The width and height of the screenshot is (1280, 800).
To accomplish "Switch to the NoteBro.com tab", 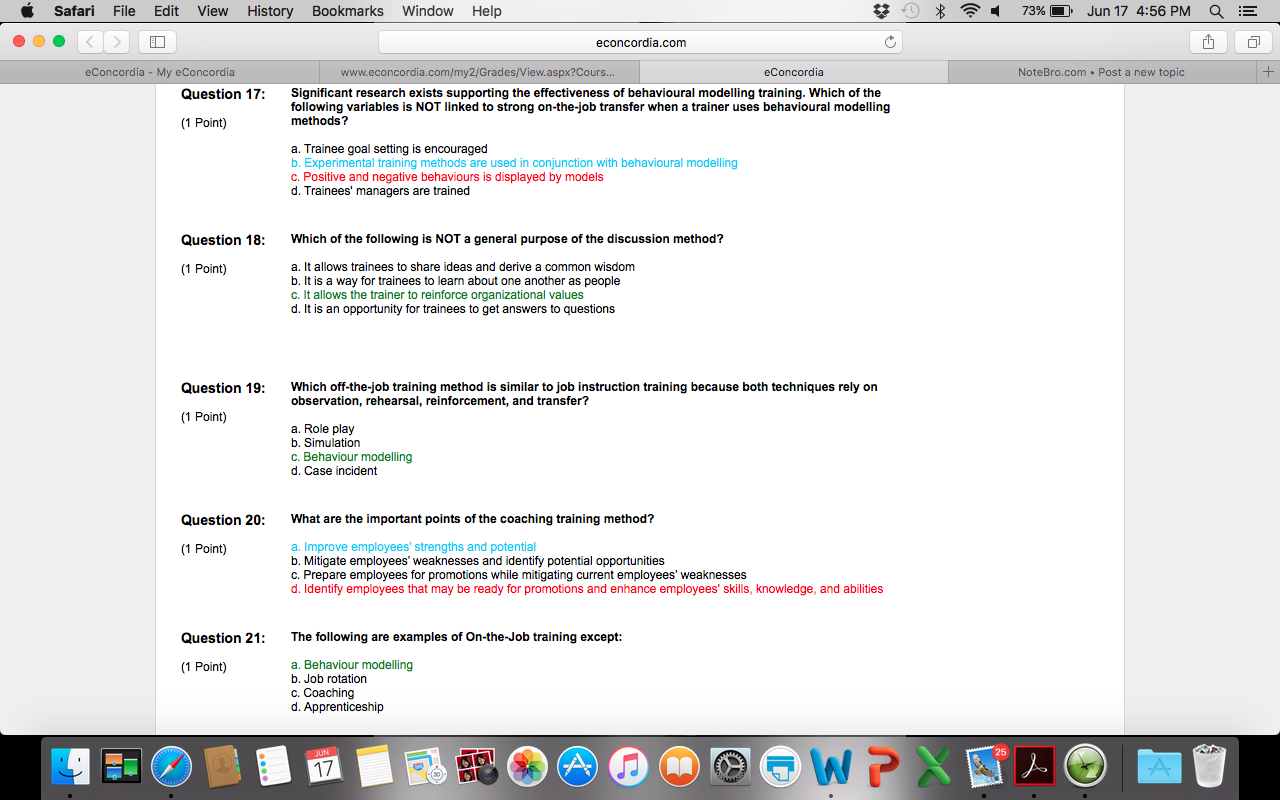I will (x=1101, y=72).
